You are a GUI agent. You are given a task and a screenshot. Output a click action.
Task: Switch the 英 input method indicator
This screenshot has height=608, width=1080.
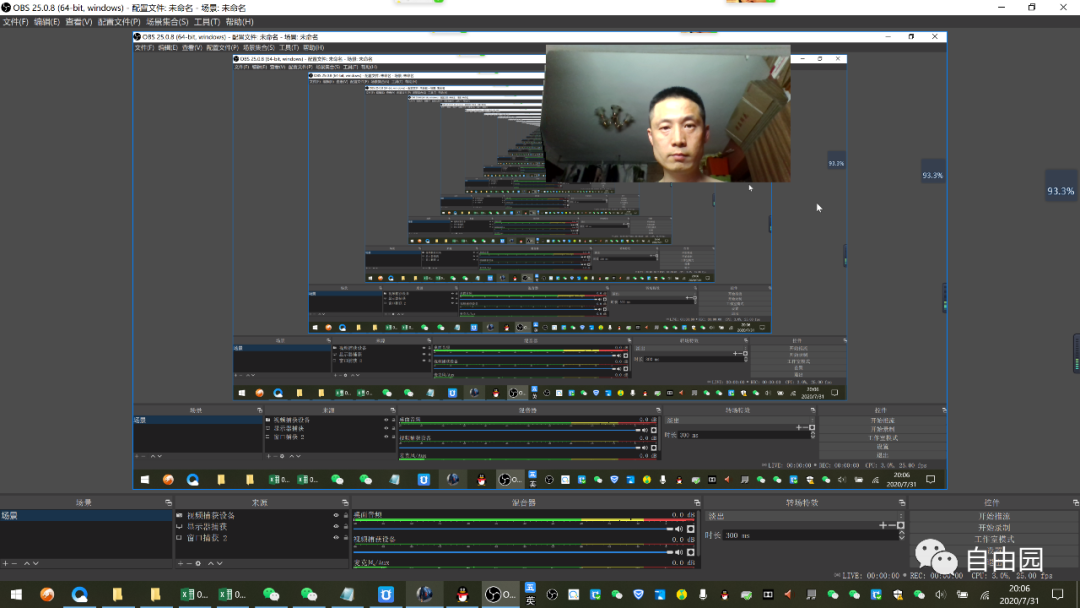[x=530, y=600]
